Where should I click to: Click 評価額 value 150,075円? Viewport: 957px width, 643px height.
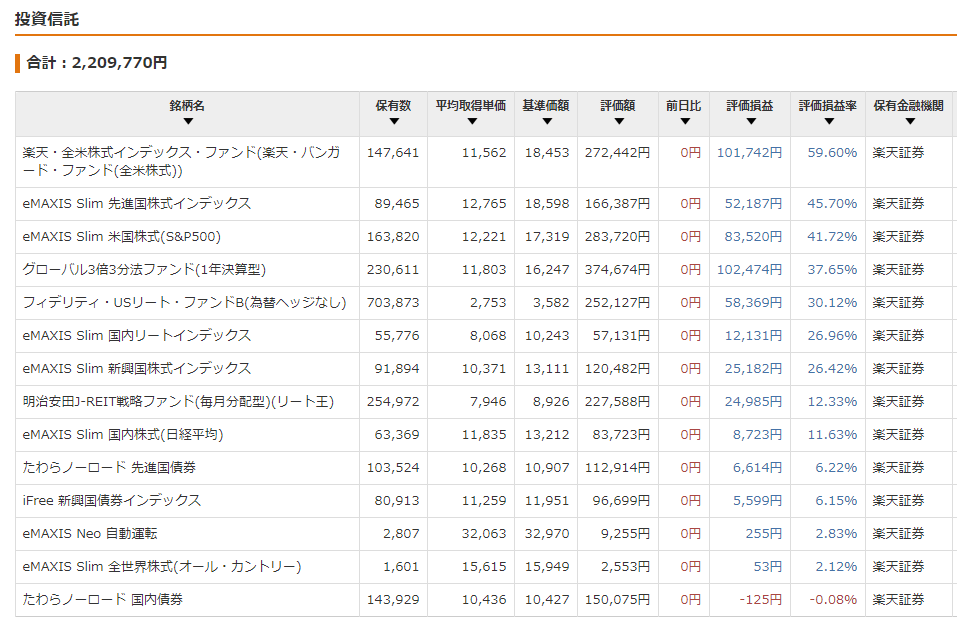[x=617, y=599]
